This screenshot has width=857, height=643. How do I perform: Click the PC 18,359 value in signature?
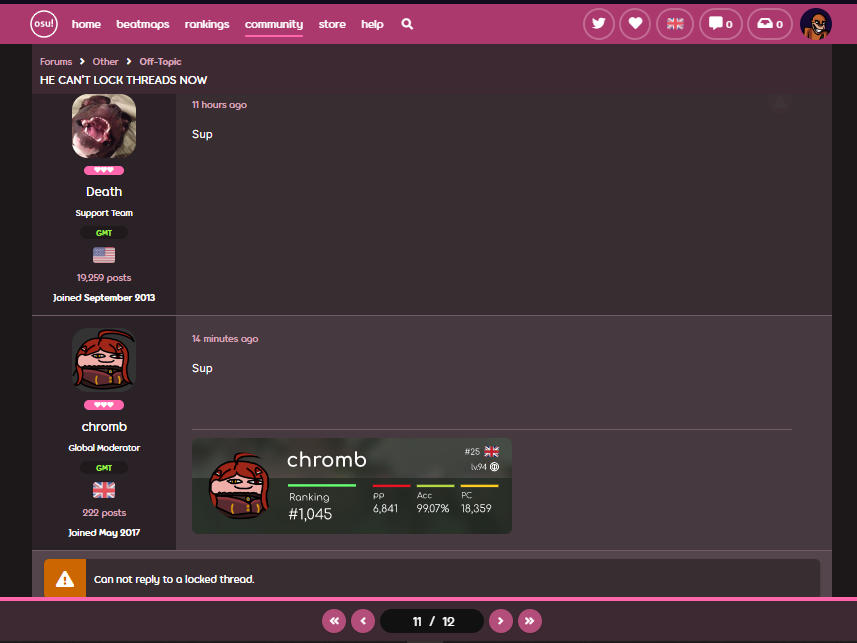tap(476, 508)
